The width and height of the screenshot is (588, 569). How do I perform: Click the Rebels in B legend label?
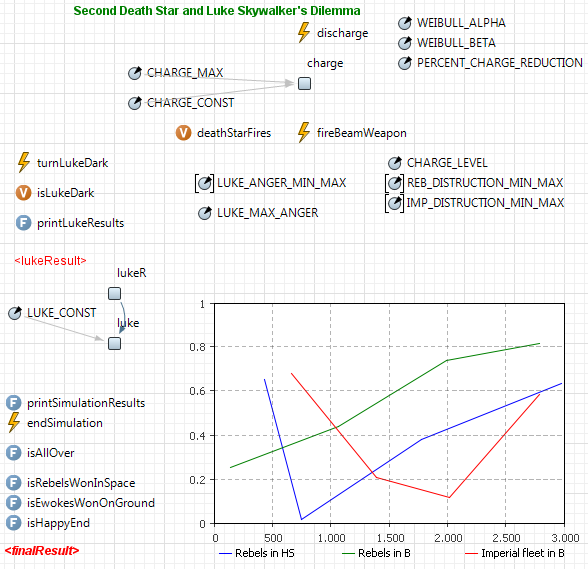coord(384,553)
